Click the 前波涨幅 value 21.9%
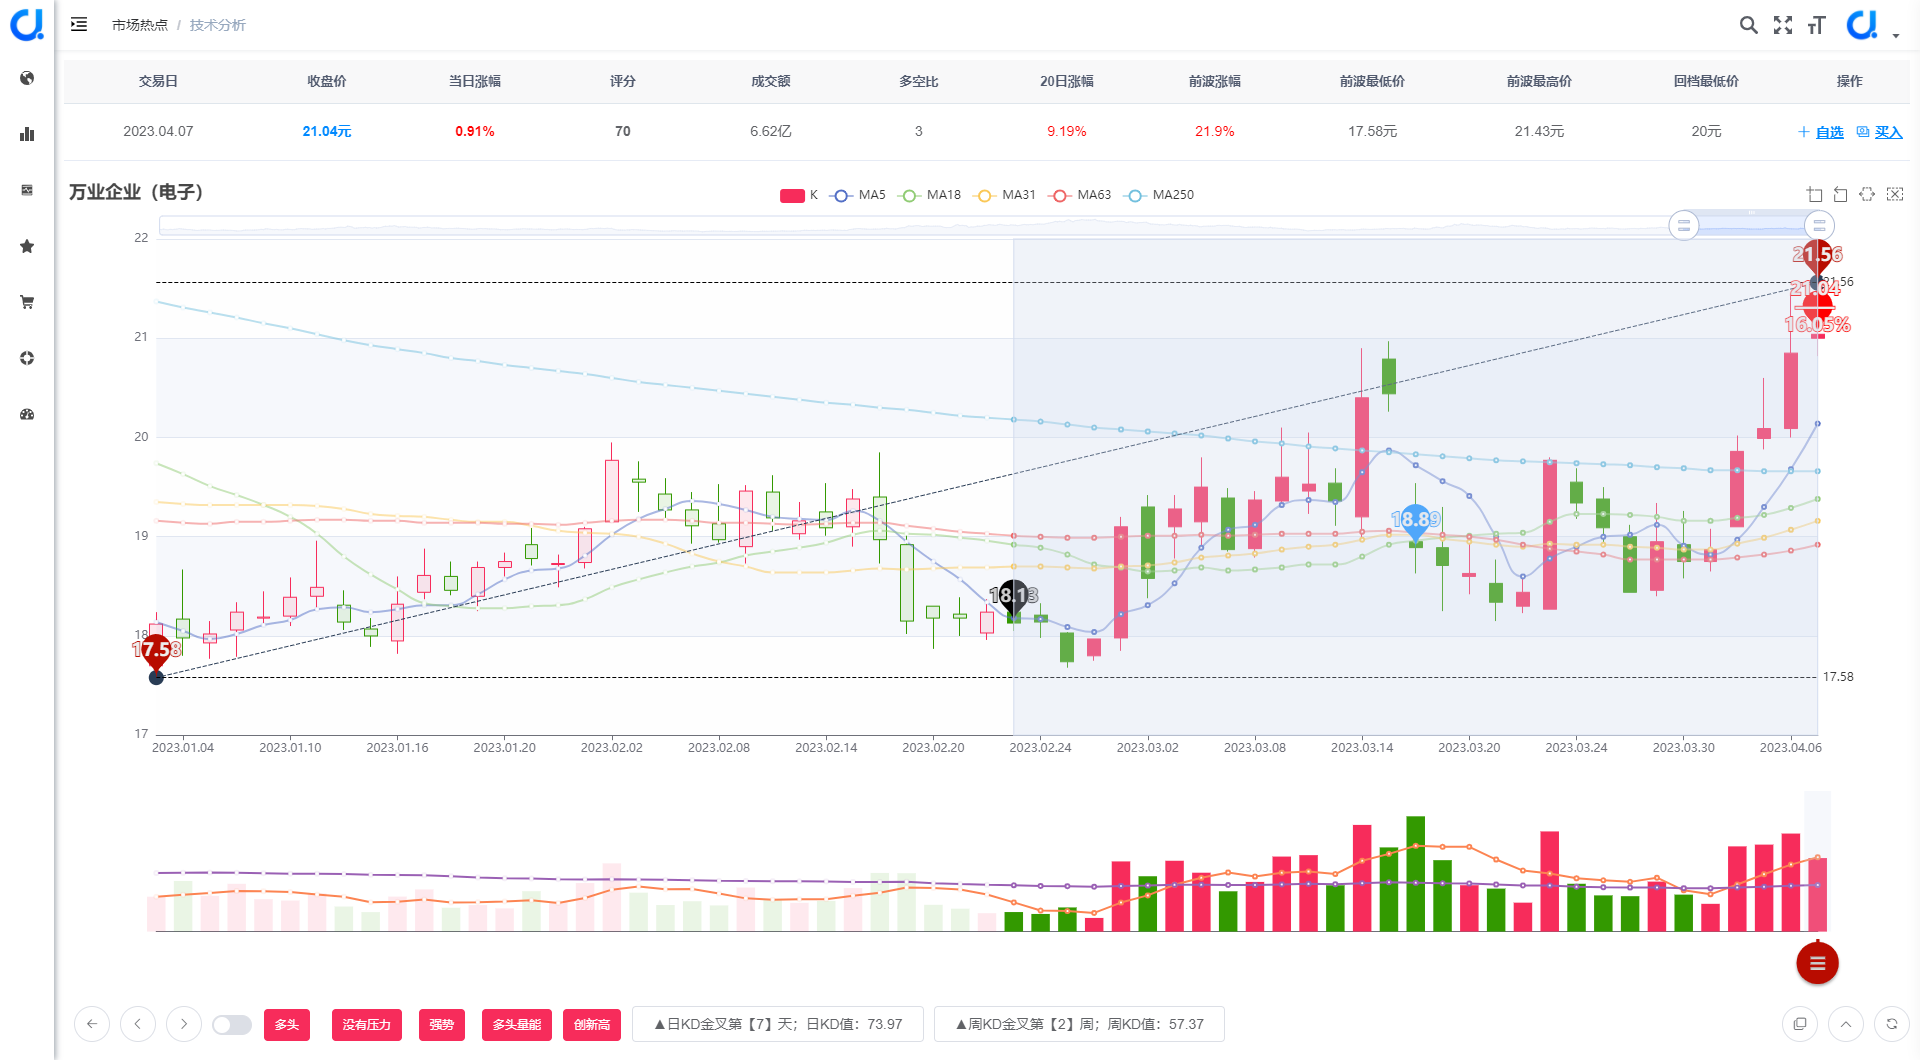 click(x=1215, y=131)
